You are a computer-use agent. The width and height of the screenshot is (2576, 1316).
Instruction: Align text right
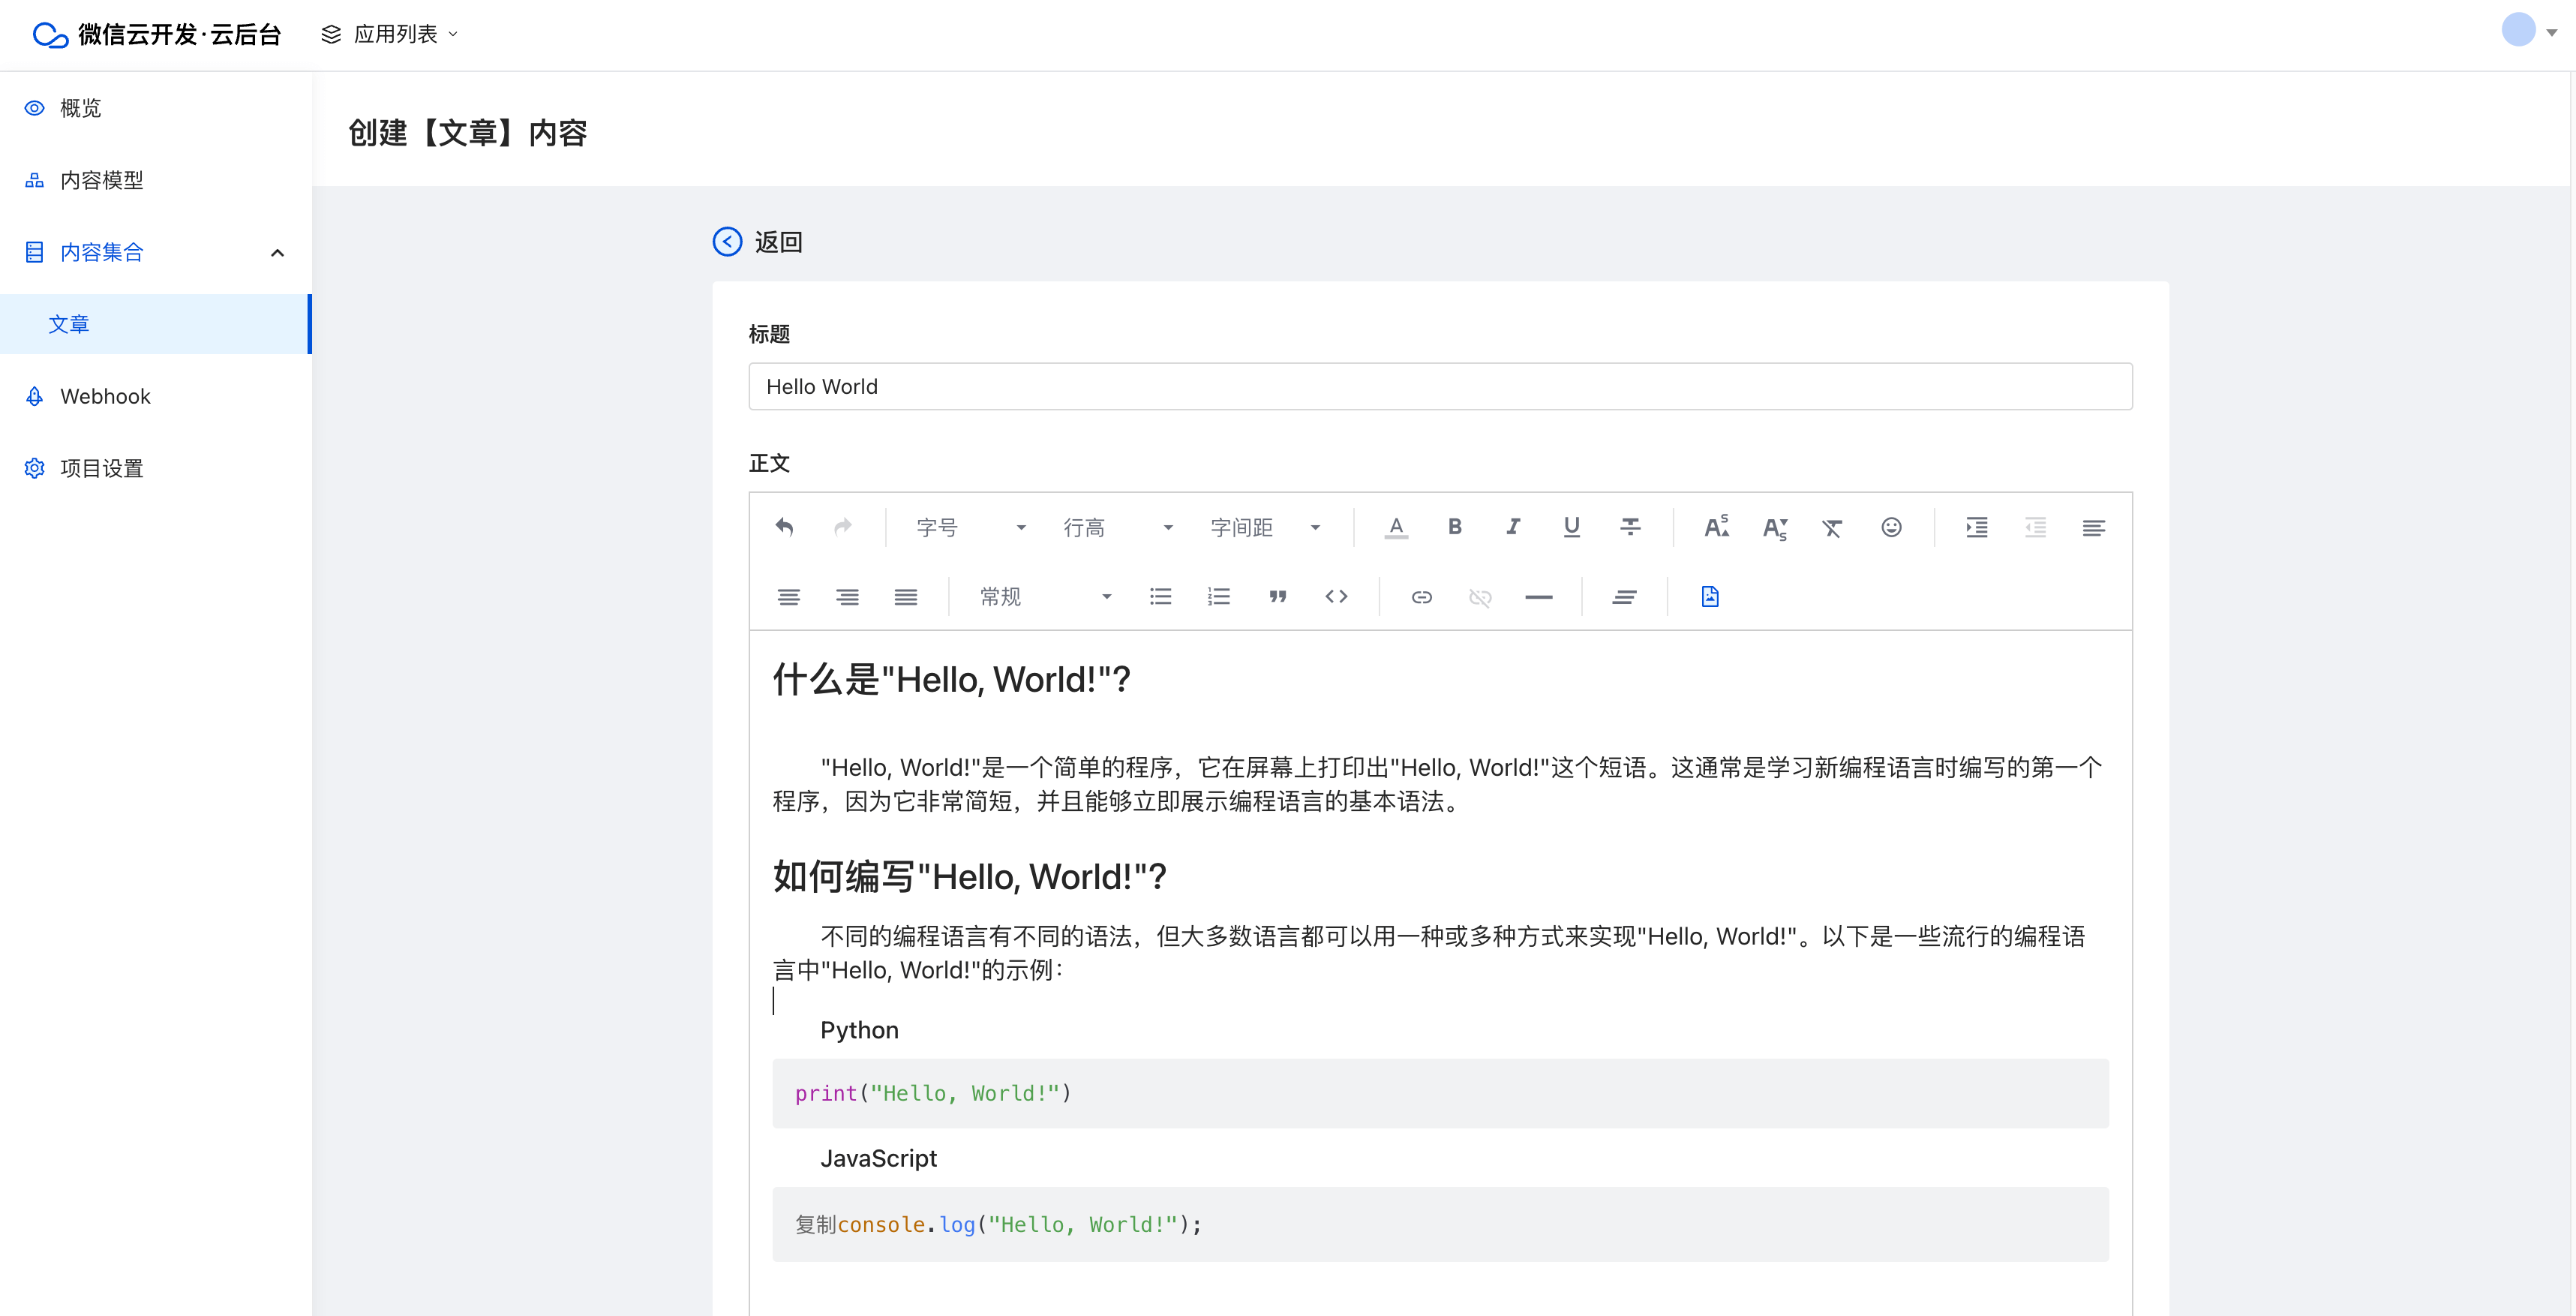click(847, 597)
